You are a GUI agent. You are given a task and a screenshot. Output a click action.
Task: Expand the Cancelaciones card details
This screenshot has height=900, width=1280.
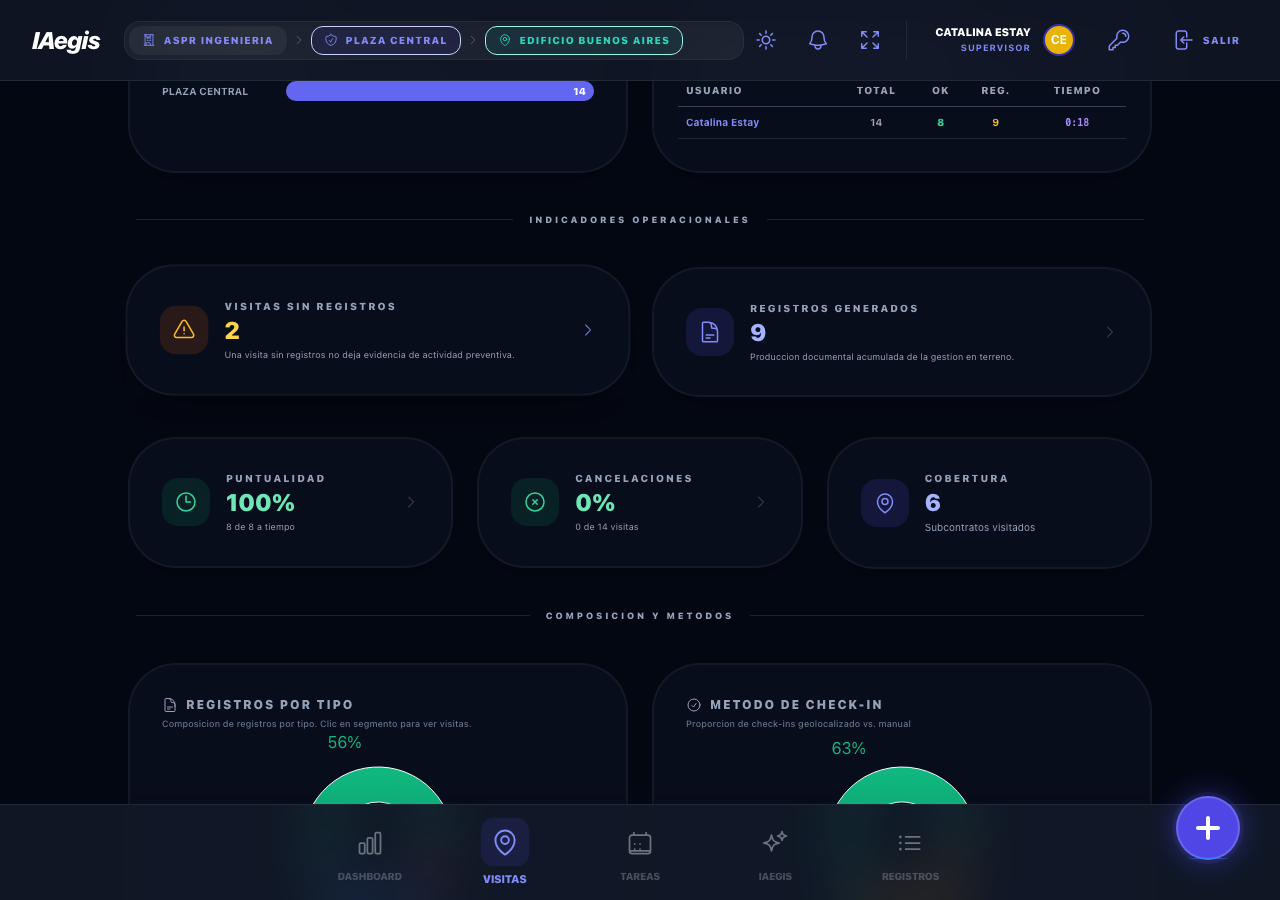coord(760,503)
